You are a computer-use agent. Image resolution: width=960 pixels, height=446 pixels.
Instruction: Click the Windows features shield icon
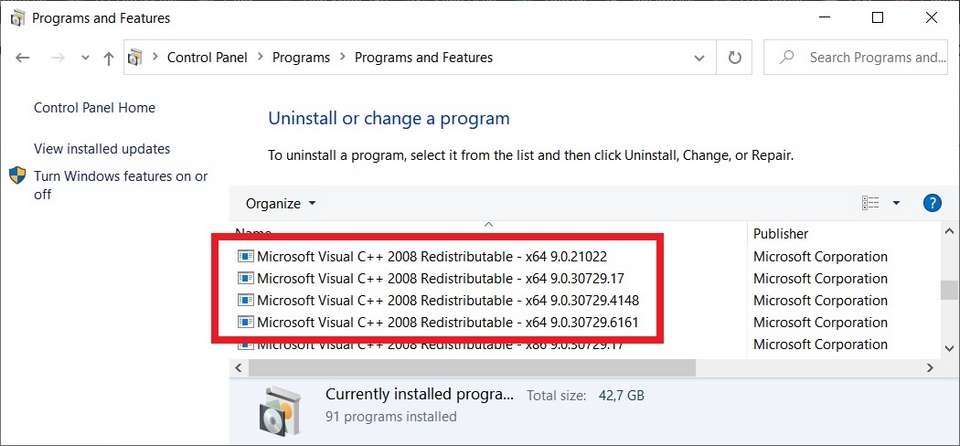tap(18, 176)
